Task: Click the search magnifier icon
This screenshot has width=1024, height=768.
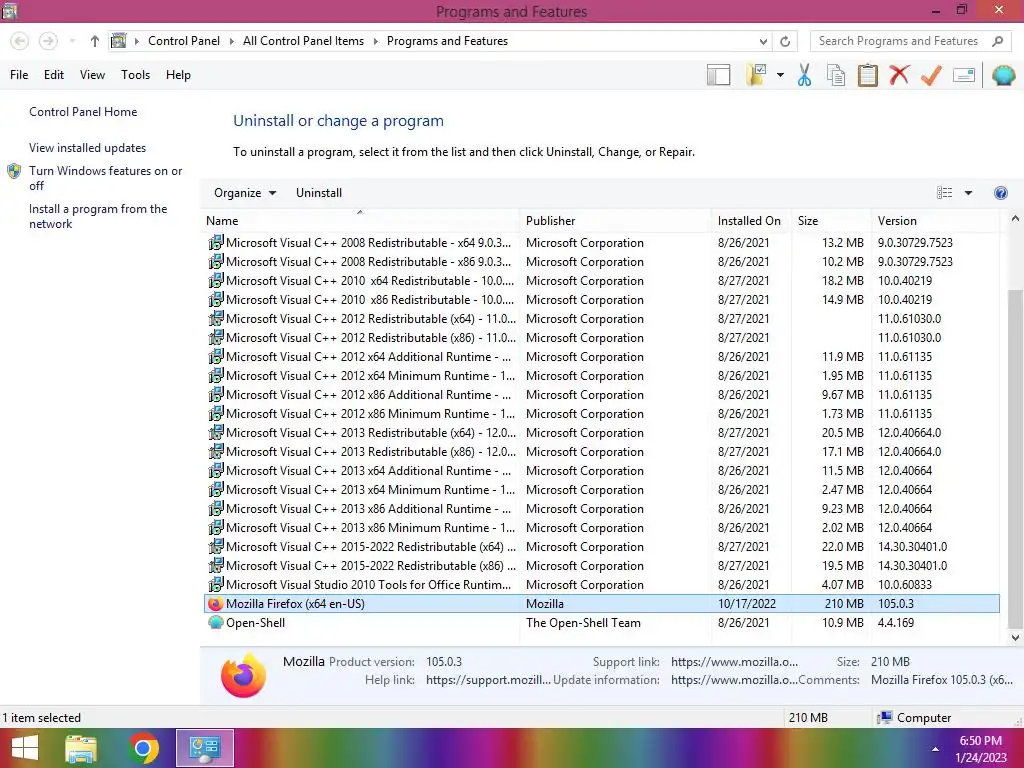Action: [997, 41]
